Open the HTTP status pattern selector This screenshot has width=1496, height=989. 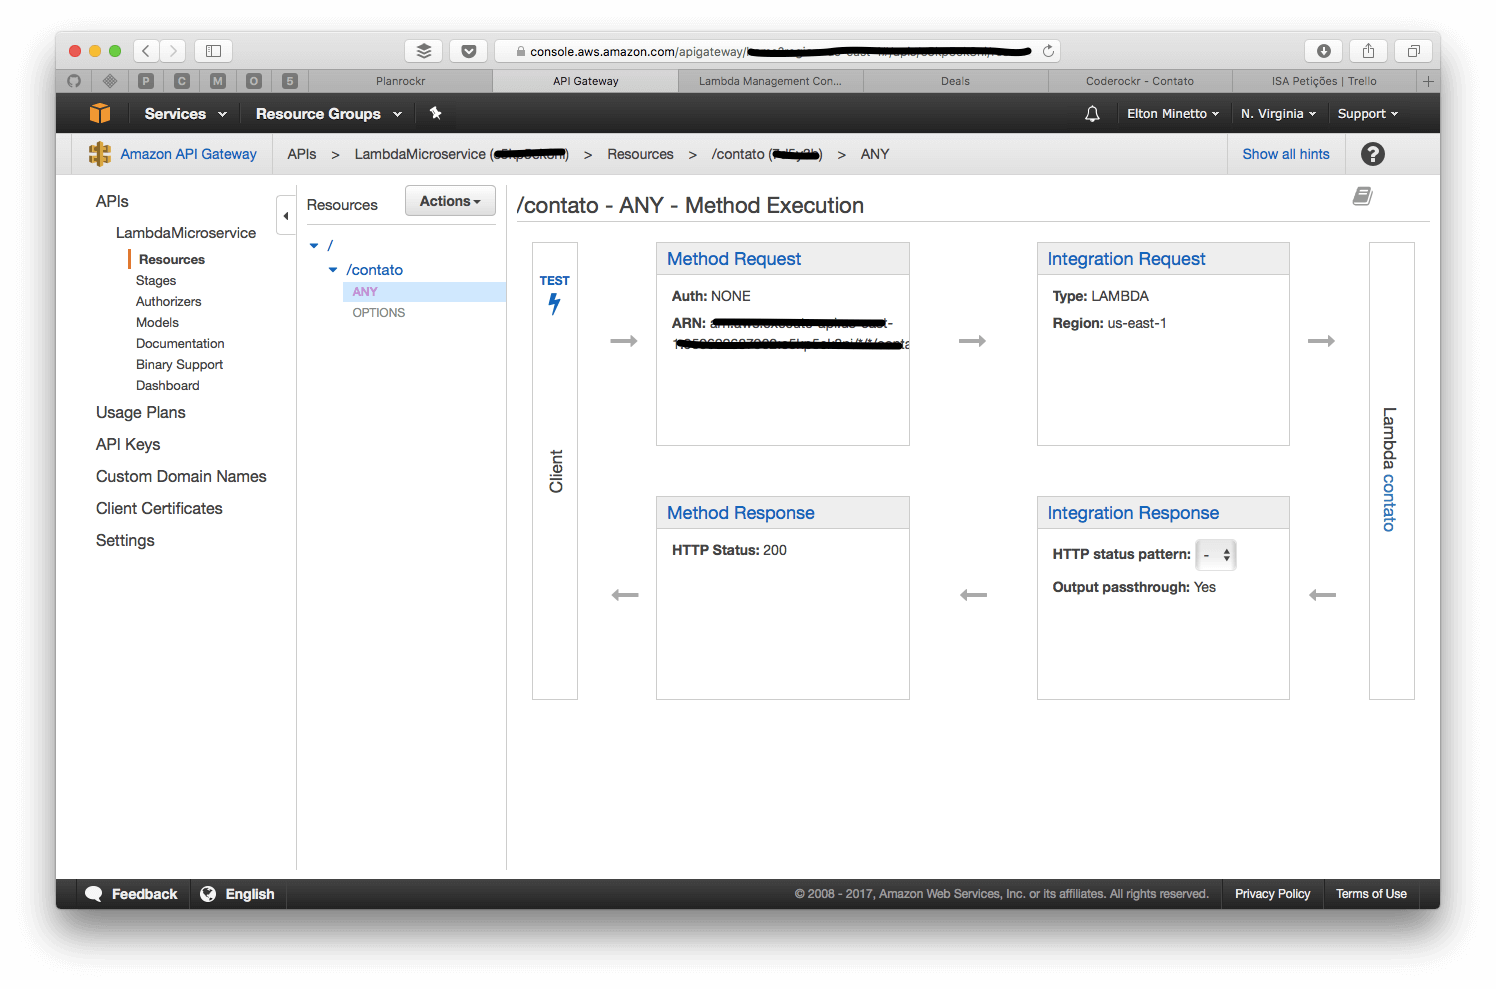(1216, 554)
